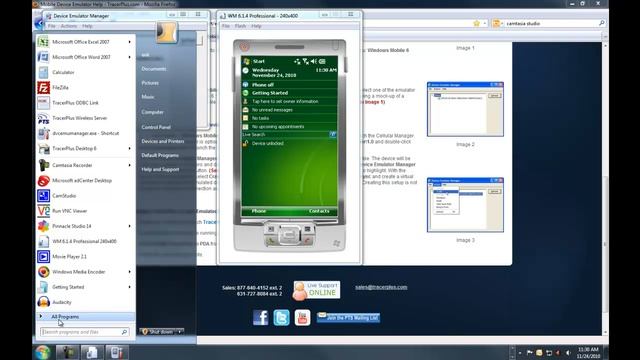This screenshot has height=360, width=640.
Task: Open TracerPlus ODBC Link icon
Action: [x=43, y=103]
